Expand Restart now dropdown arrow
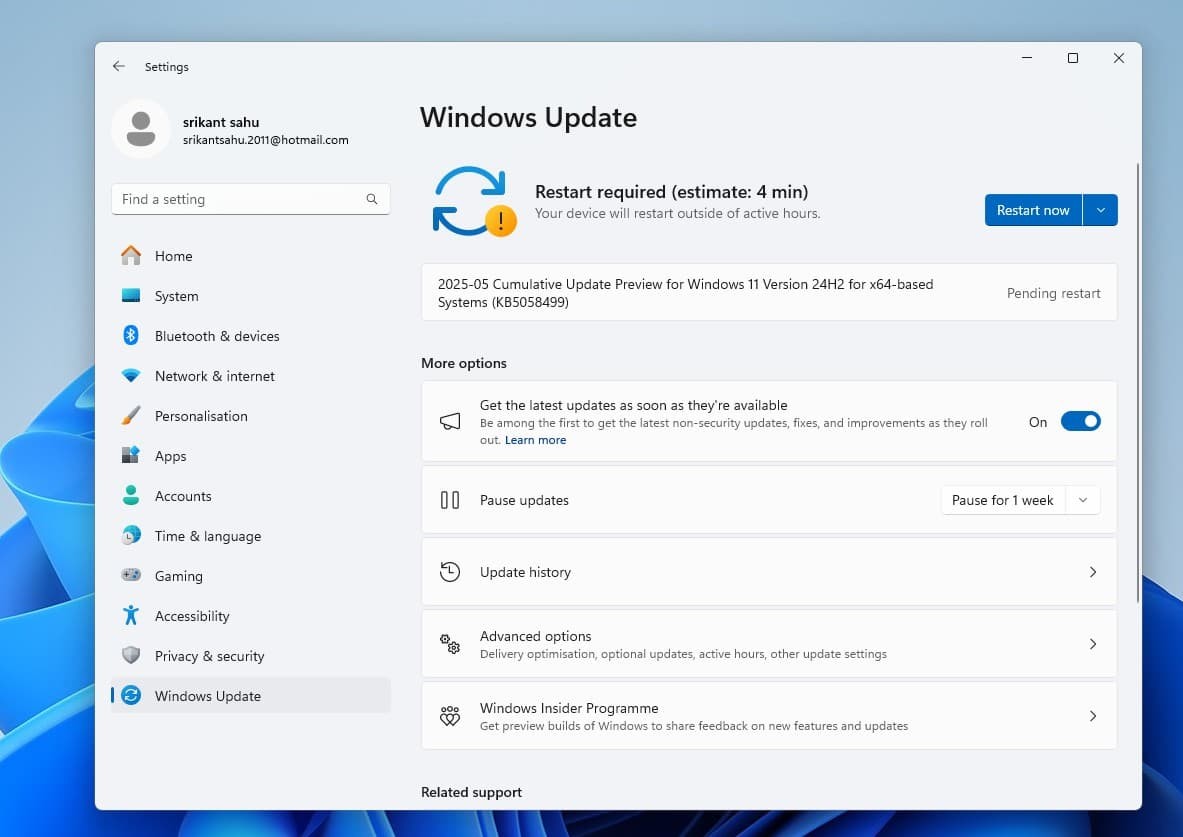Screen dimensions: 1183x837 1100,210
